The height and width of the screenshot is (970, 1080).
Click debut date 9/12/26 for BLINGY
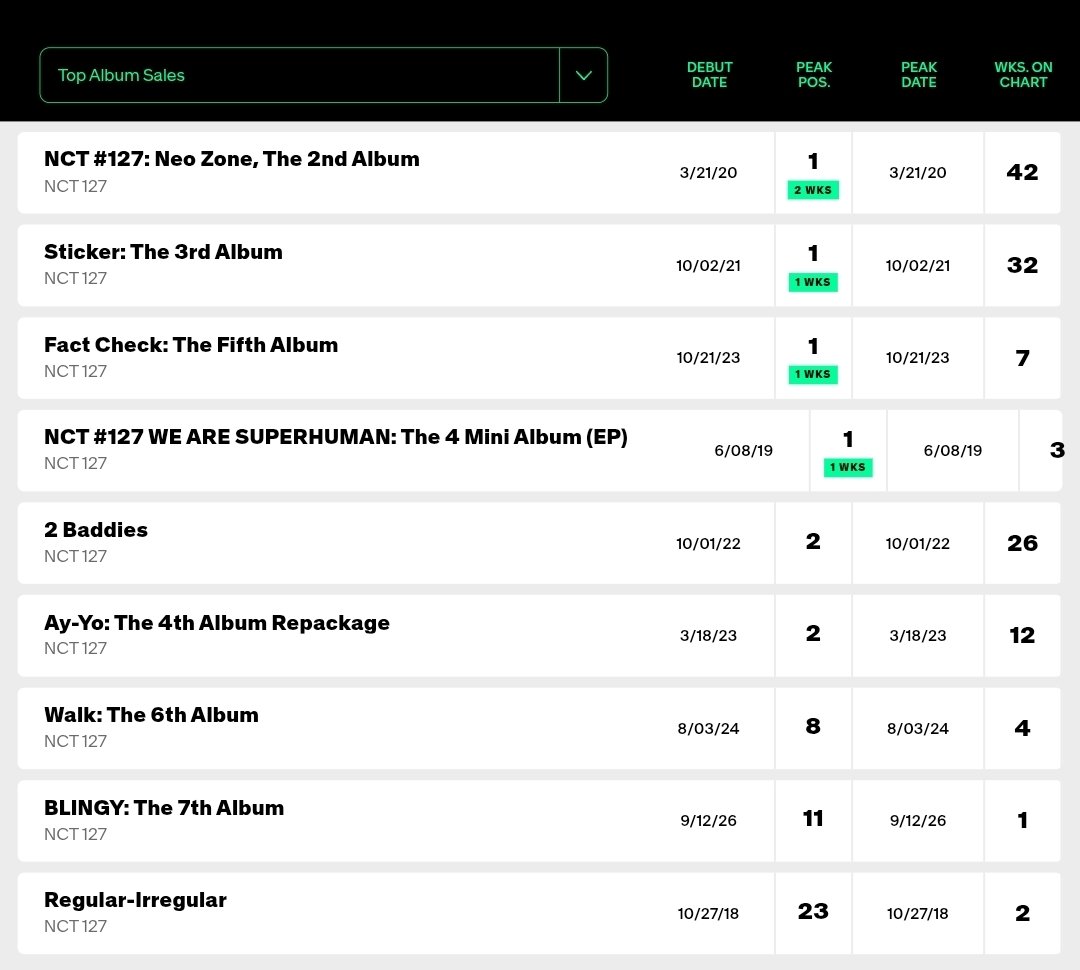pyautogui.click(x=708, y=821)
